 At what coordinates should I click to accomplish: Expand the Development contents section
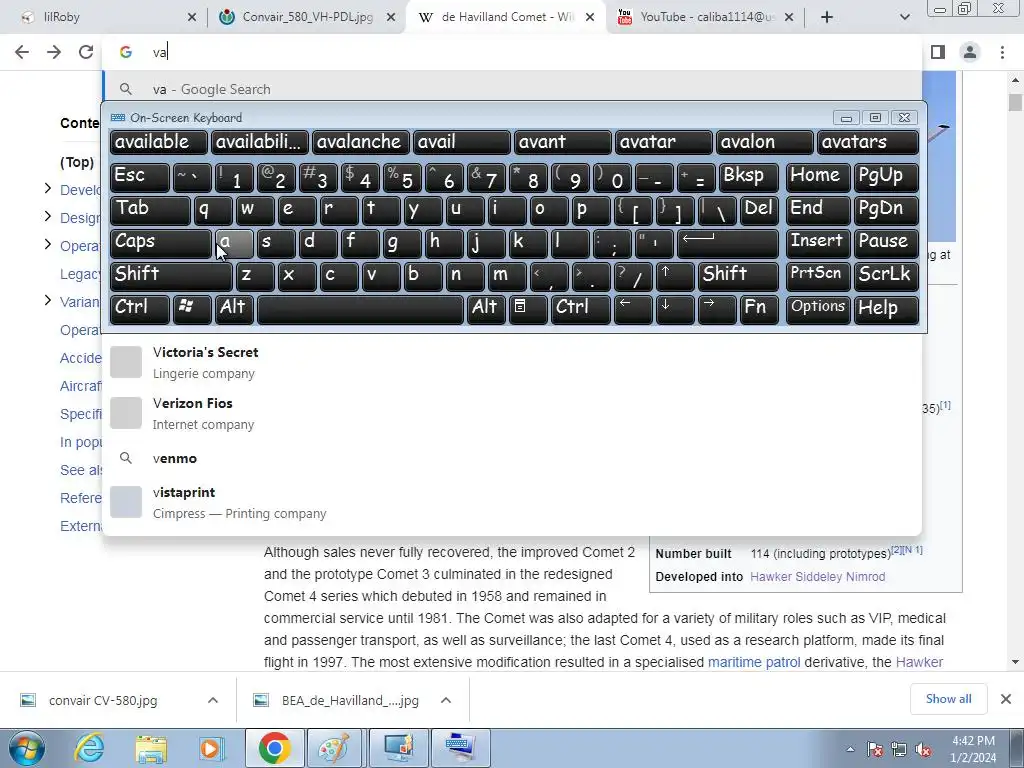48,189
